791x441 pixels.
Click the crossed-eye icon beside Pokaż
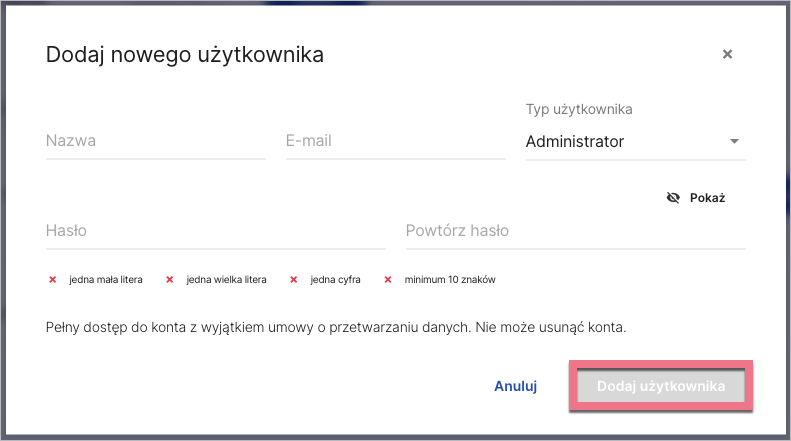click(x=673, y=198)
